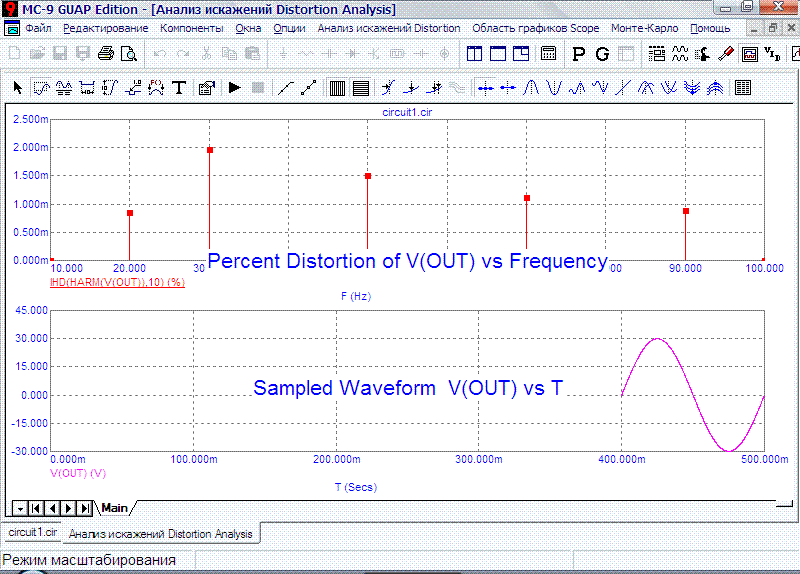This screenshot has width=800, height=574.
Task: Open the Область графиков Scope menu
Action: (x=536, y=28)
